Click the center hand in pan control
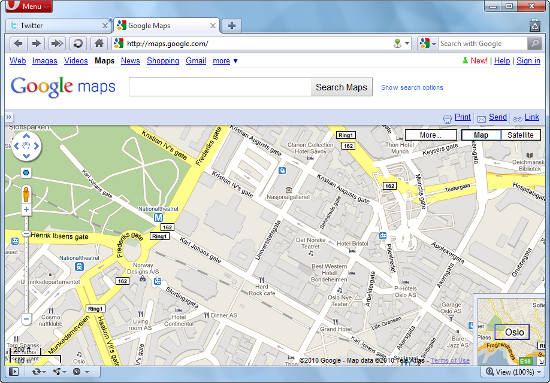Image resolution: width=550 pixels, height=383 pixels. [26, 146]
